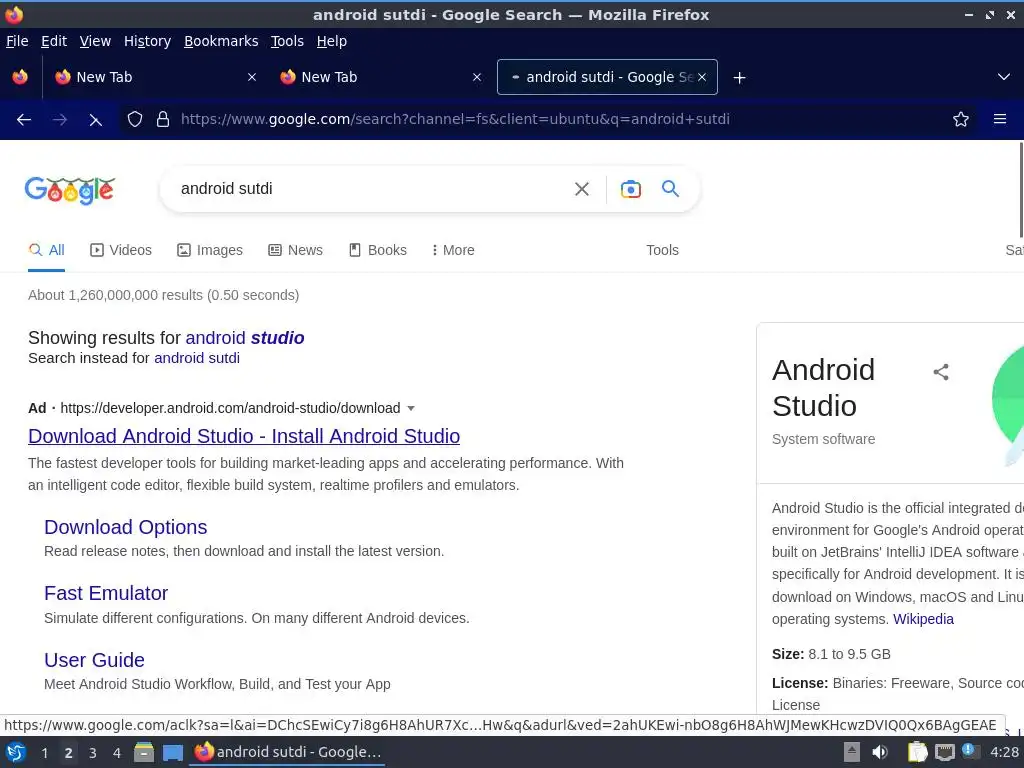
Task: Open the volume control tray icon
Action: [880, 752]
